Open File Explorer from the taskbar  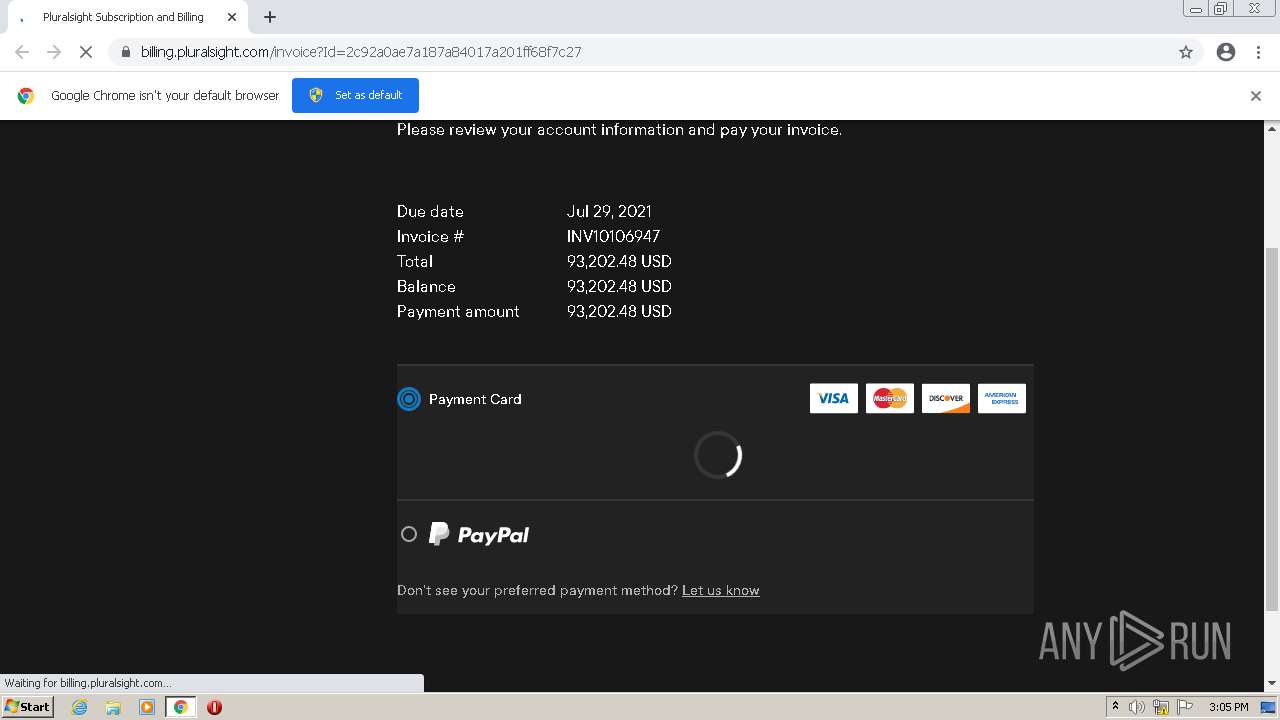tap(113, 707)
